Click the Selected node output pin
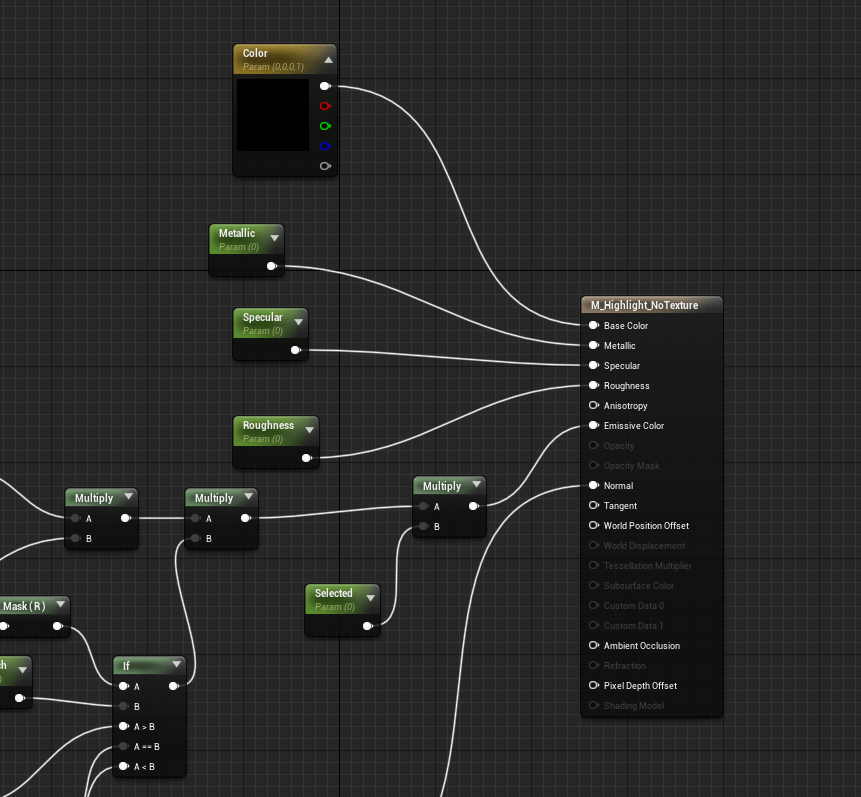This screenshot has height=797, width=861. click(x=369, y=627)
